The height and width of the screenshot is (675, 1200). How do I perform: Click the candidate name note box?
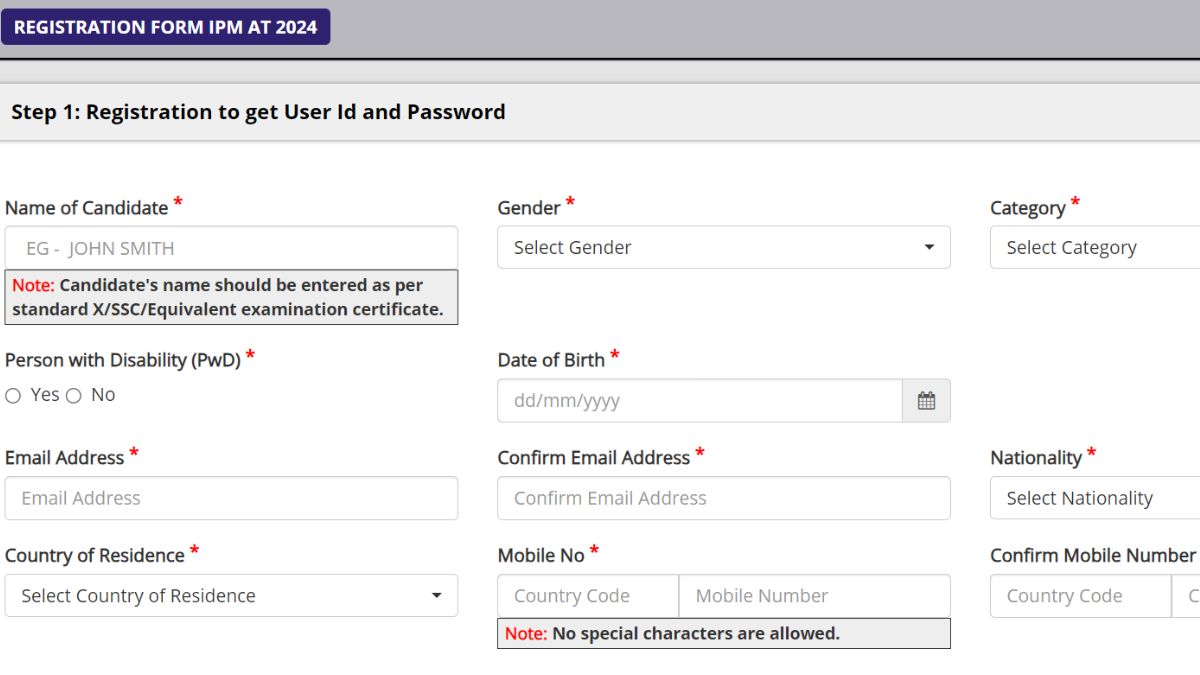click(231, 297)
